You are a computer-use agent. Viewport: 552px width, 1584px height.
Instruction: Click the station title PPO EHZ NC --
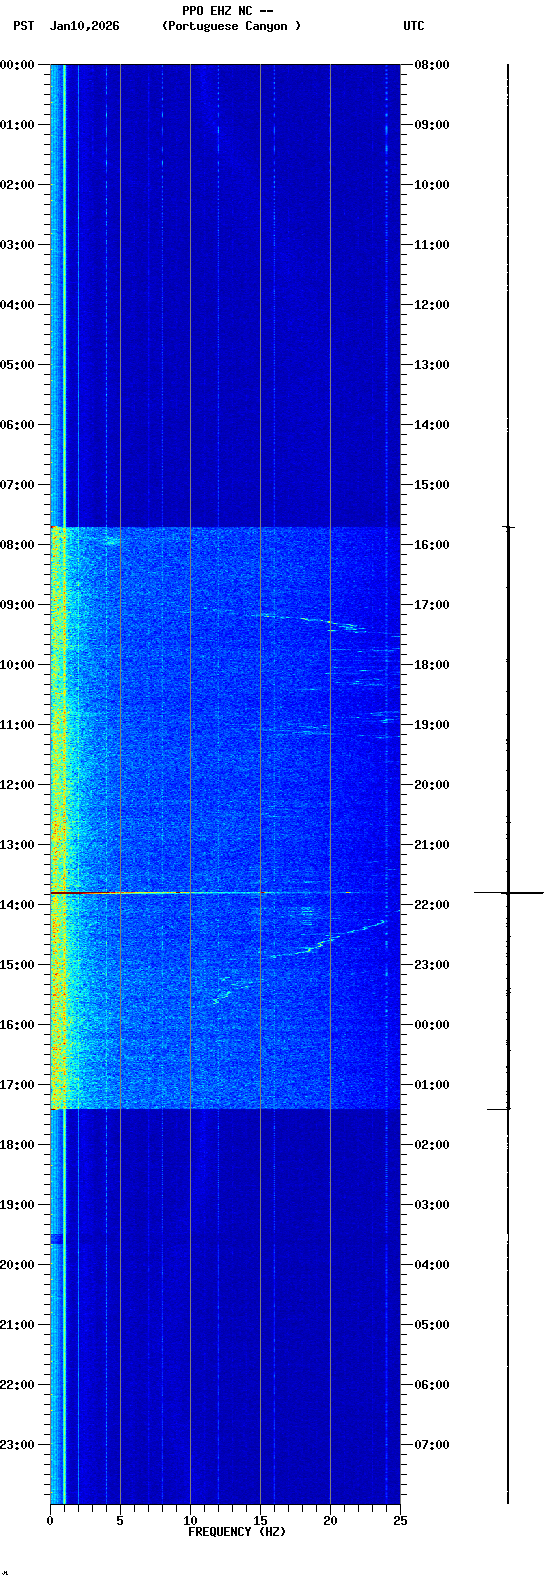pyautogui.click(x=227, y=11)
